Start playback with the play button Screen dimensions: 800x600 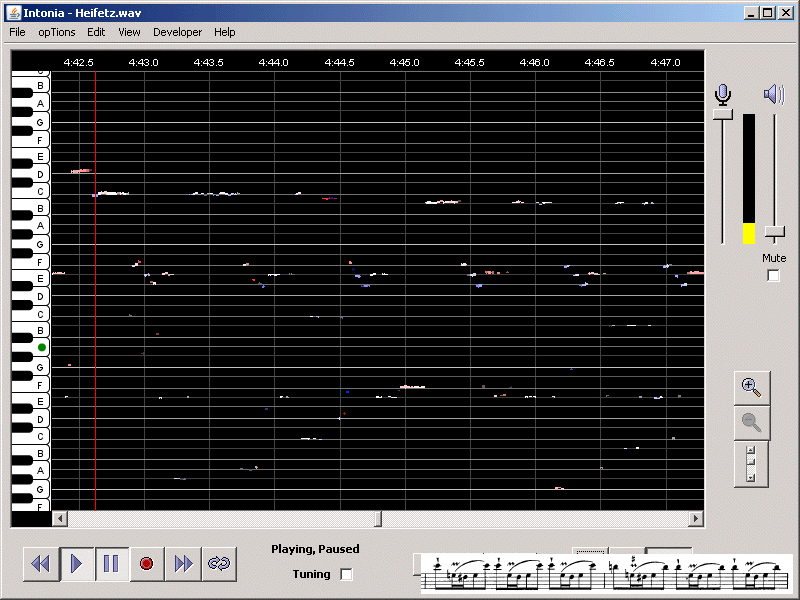tap(77, 564)
